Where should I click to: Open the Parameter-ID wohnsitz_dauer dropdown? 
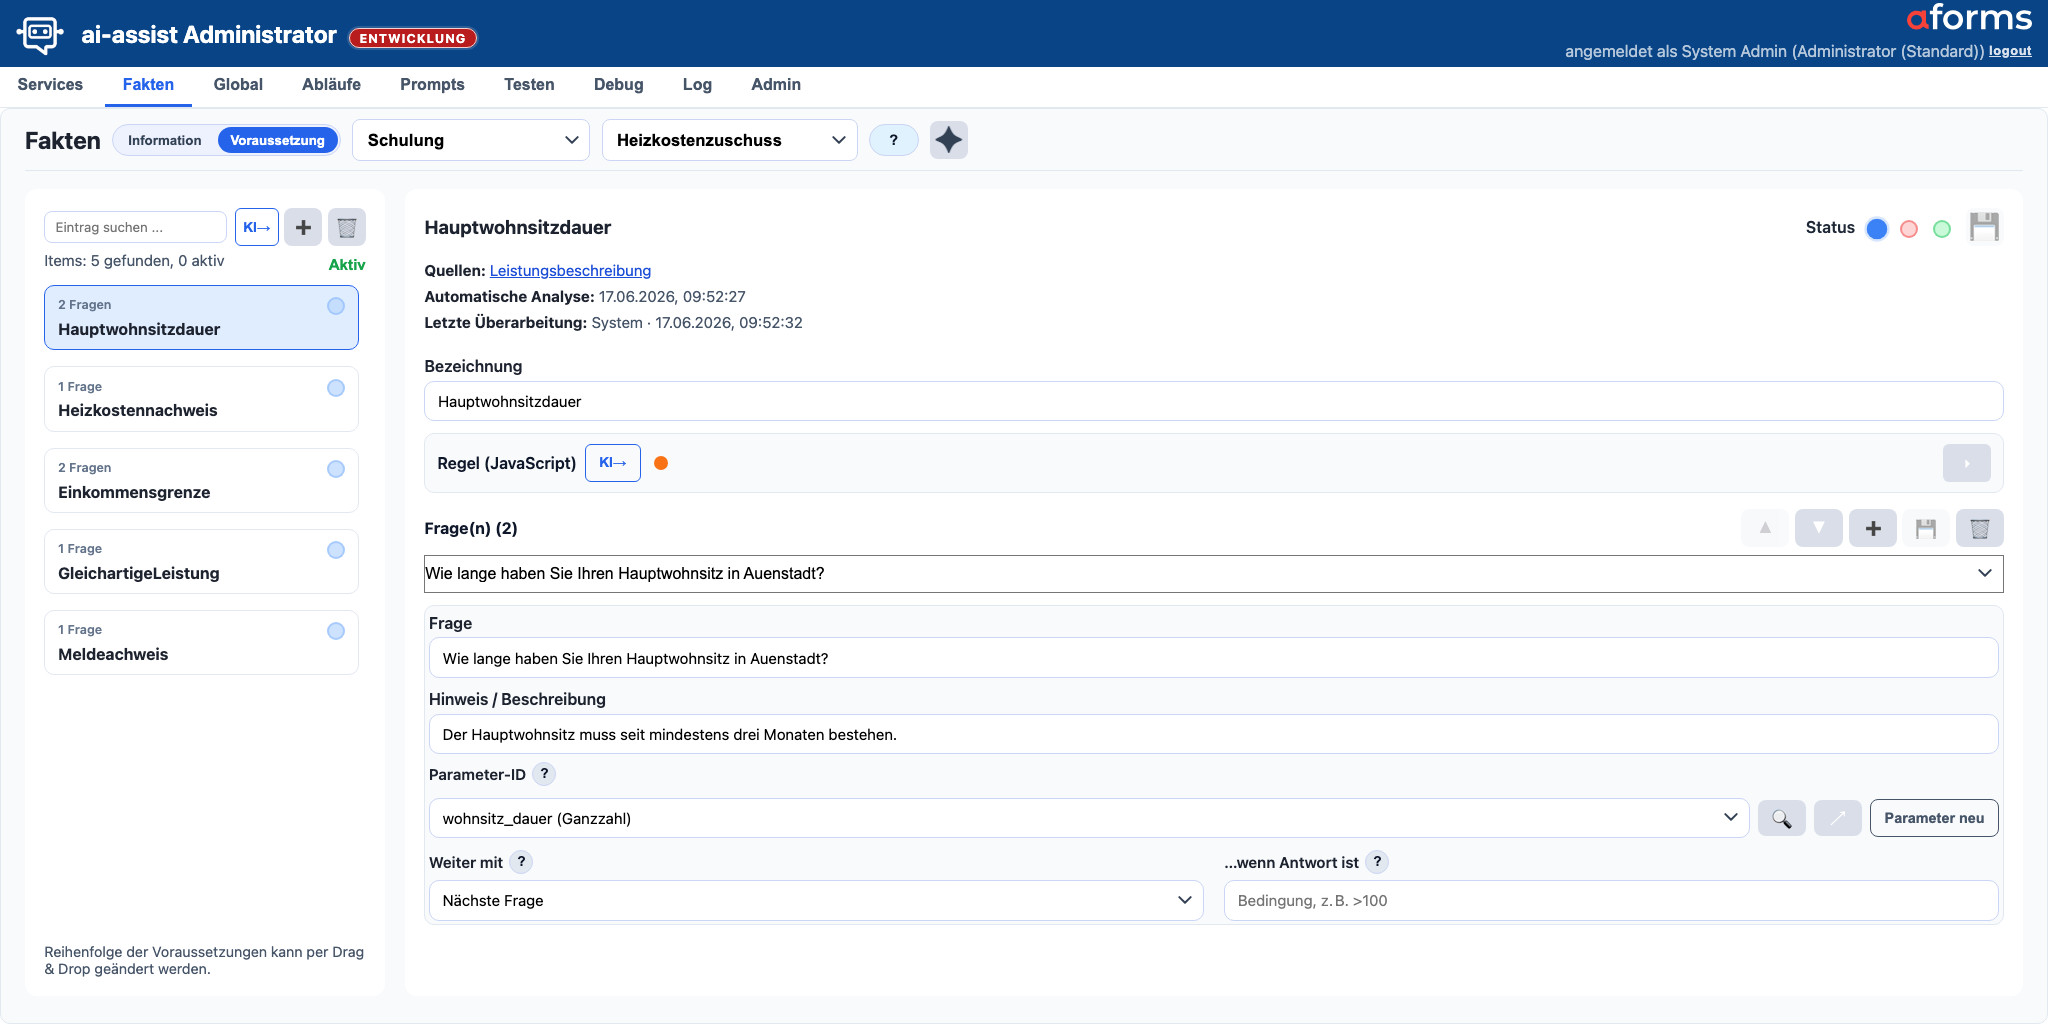(1089, 818)
